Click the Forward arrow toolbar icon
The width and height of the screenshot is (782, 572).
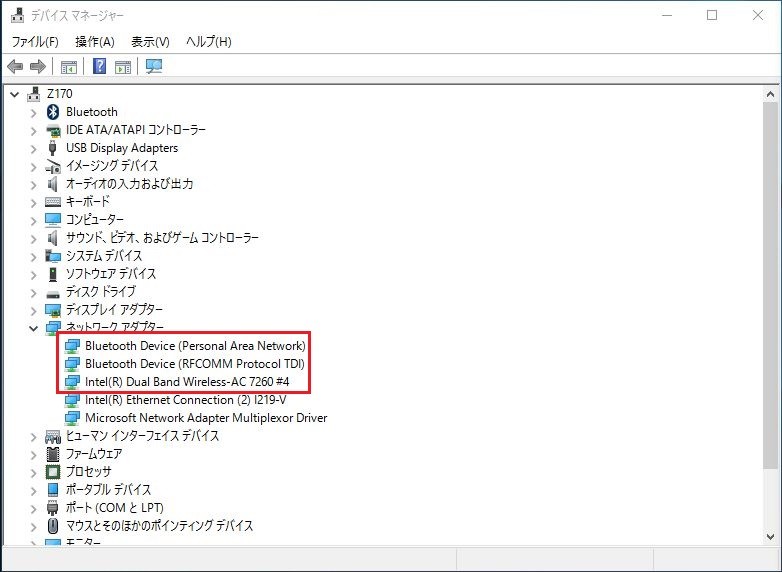tap(38, 66)
